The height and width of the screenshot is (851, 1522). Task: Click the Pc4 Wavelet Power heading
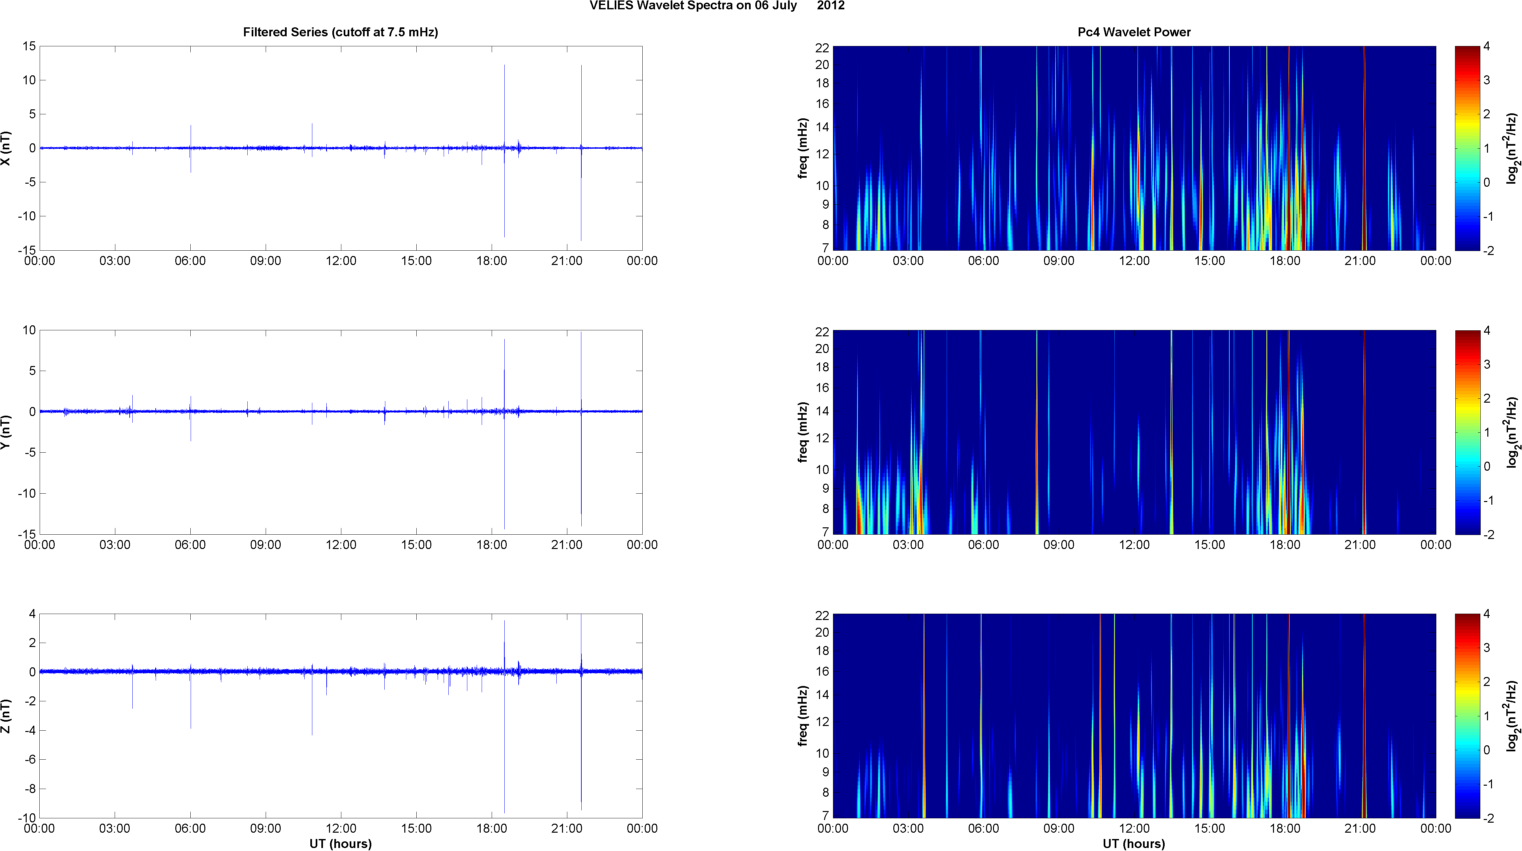[x=1134, y=32]
